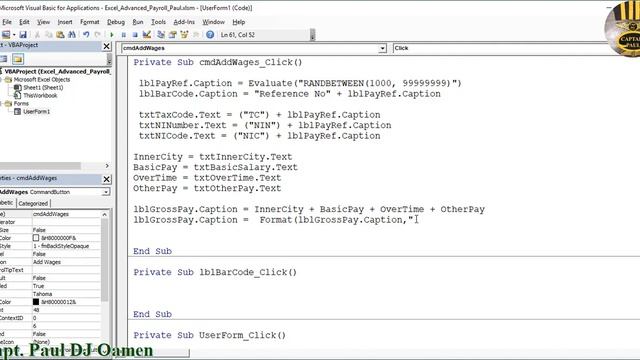Click the BasicPay = txtBasicSalary.Text line
Viewport: 640px width, 360px height.
[x=216, y=167]
